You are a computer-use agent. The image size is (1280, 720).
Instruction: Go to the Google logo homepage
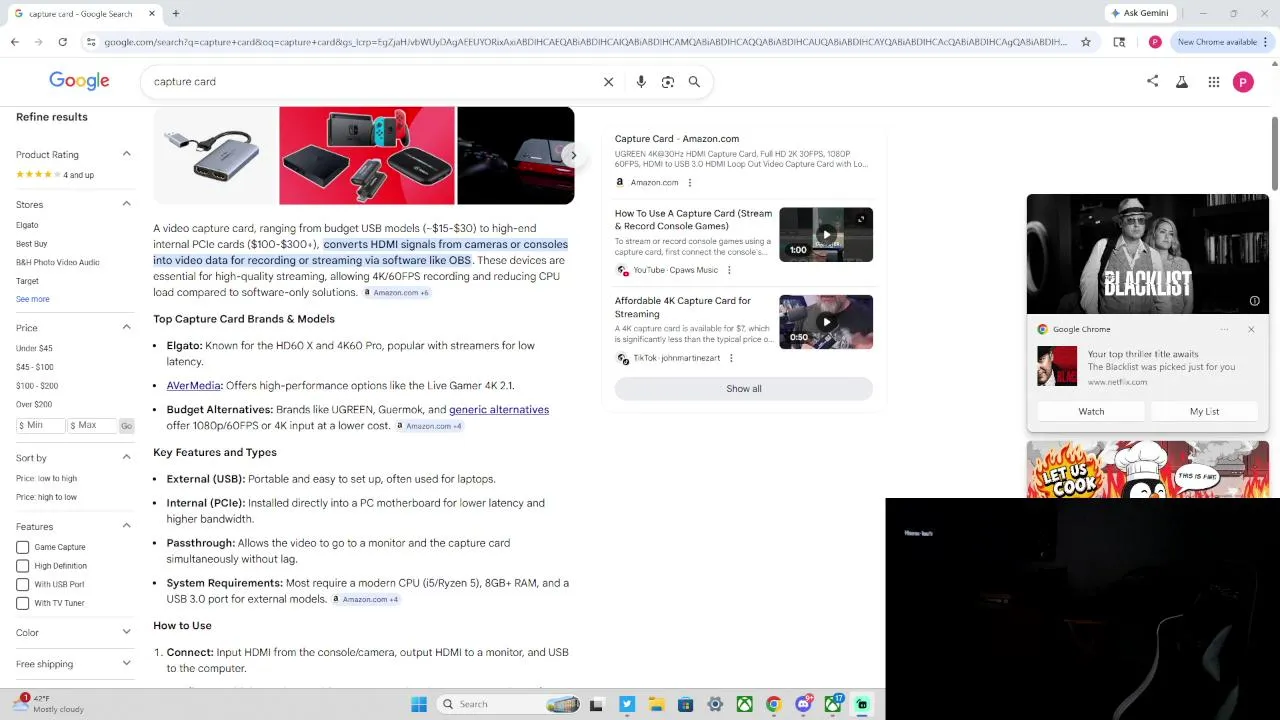tap(79, 81)
